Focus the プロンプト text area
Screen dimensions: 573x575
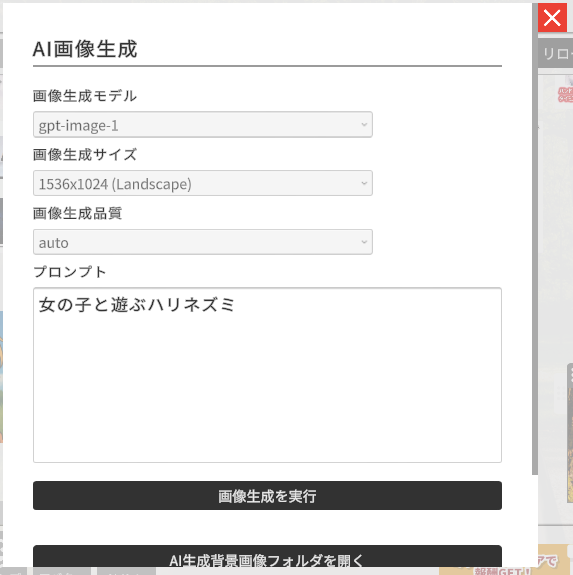tap(267, 375)
